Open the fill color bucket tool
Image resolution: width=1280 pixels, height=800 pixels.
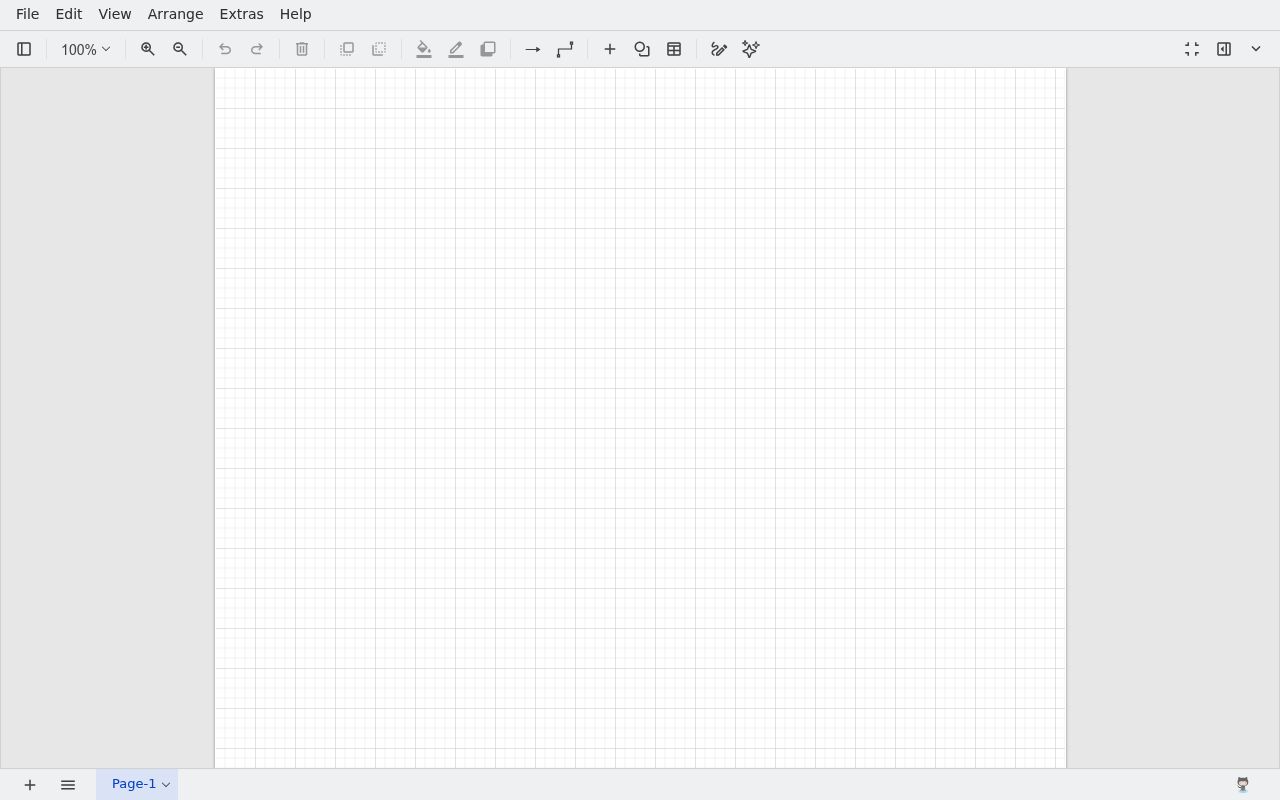424,49
